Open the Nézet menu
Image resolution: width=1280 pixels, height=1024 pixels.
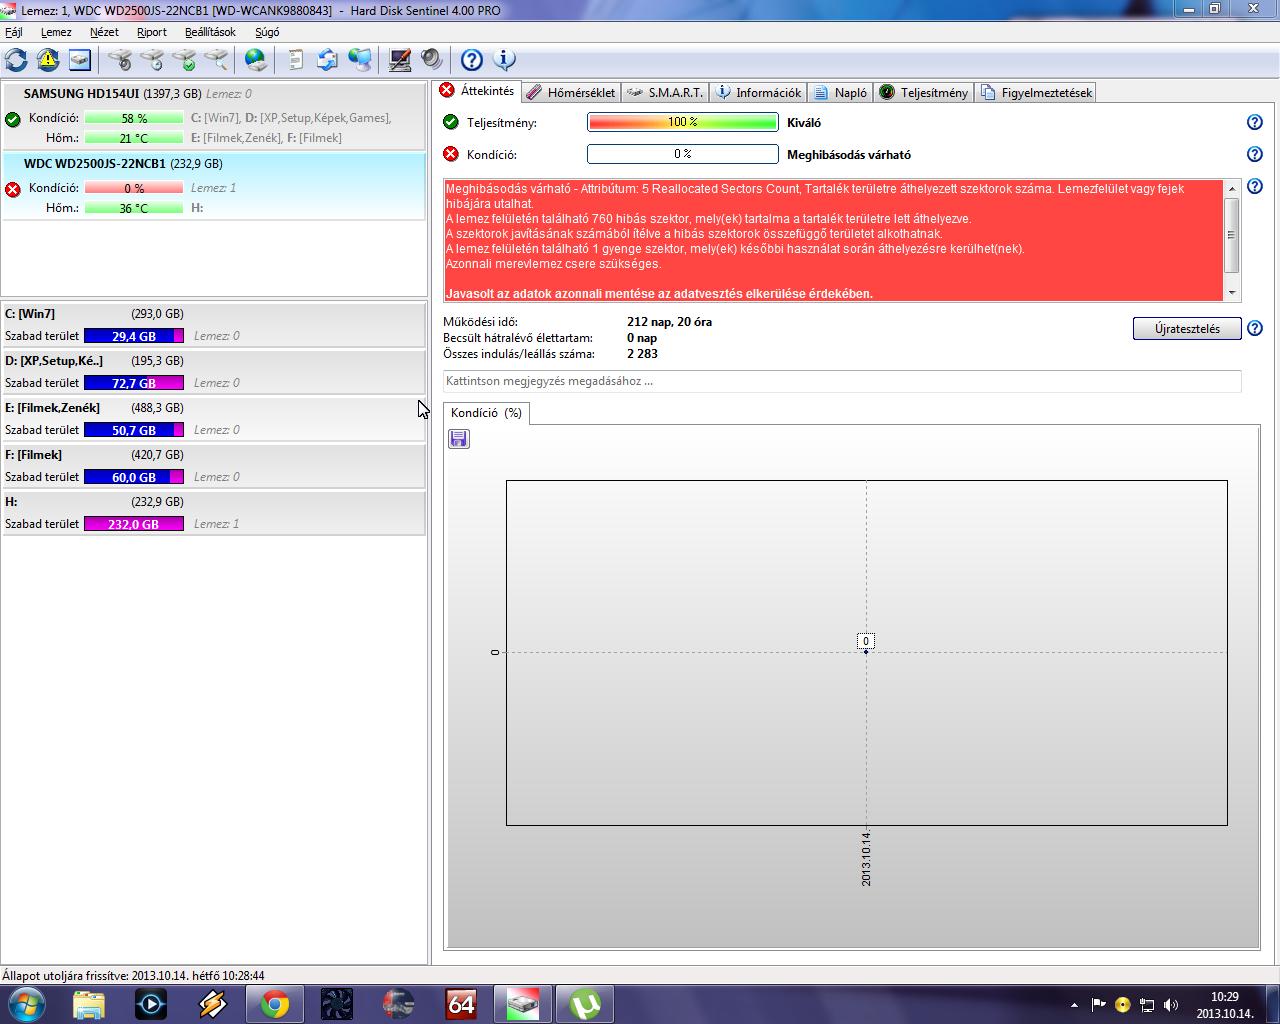pyautogui.click(x=104, y=32)
